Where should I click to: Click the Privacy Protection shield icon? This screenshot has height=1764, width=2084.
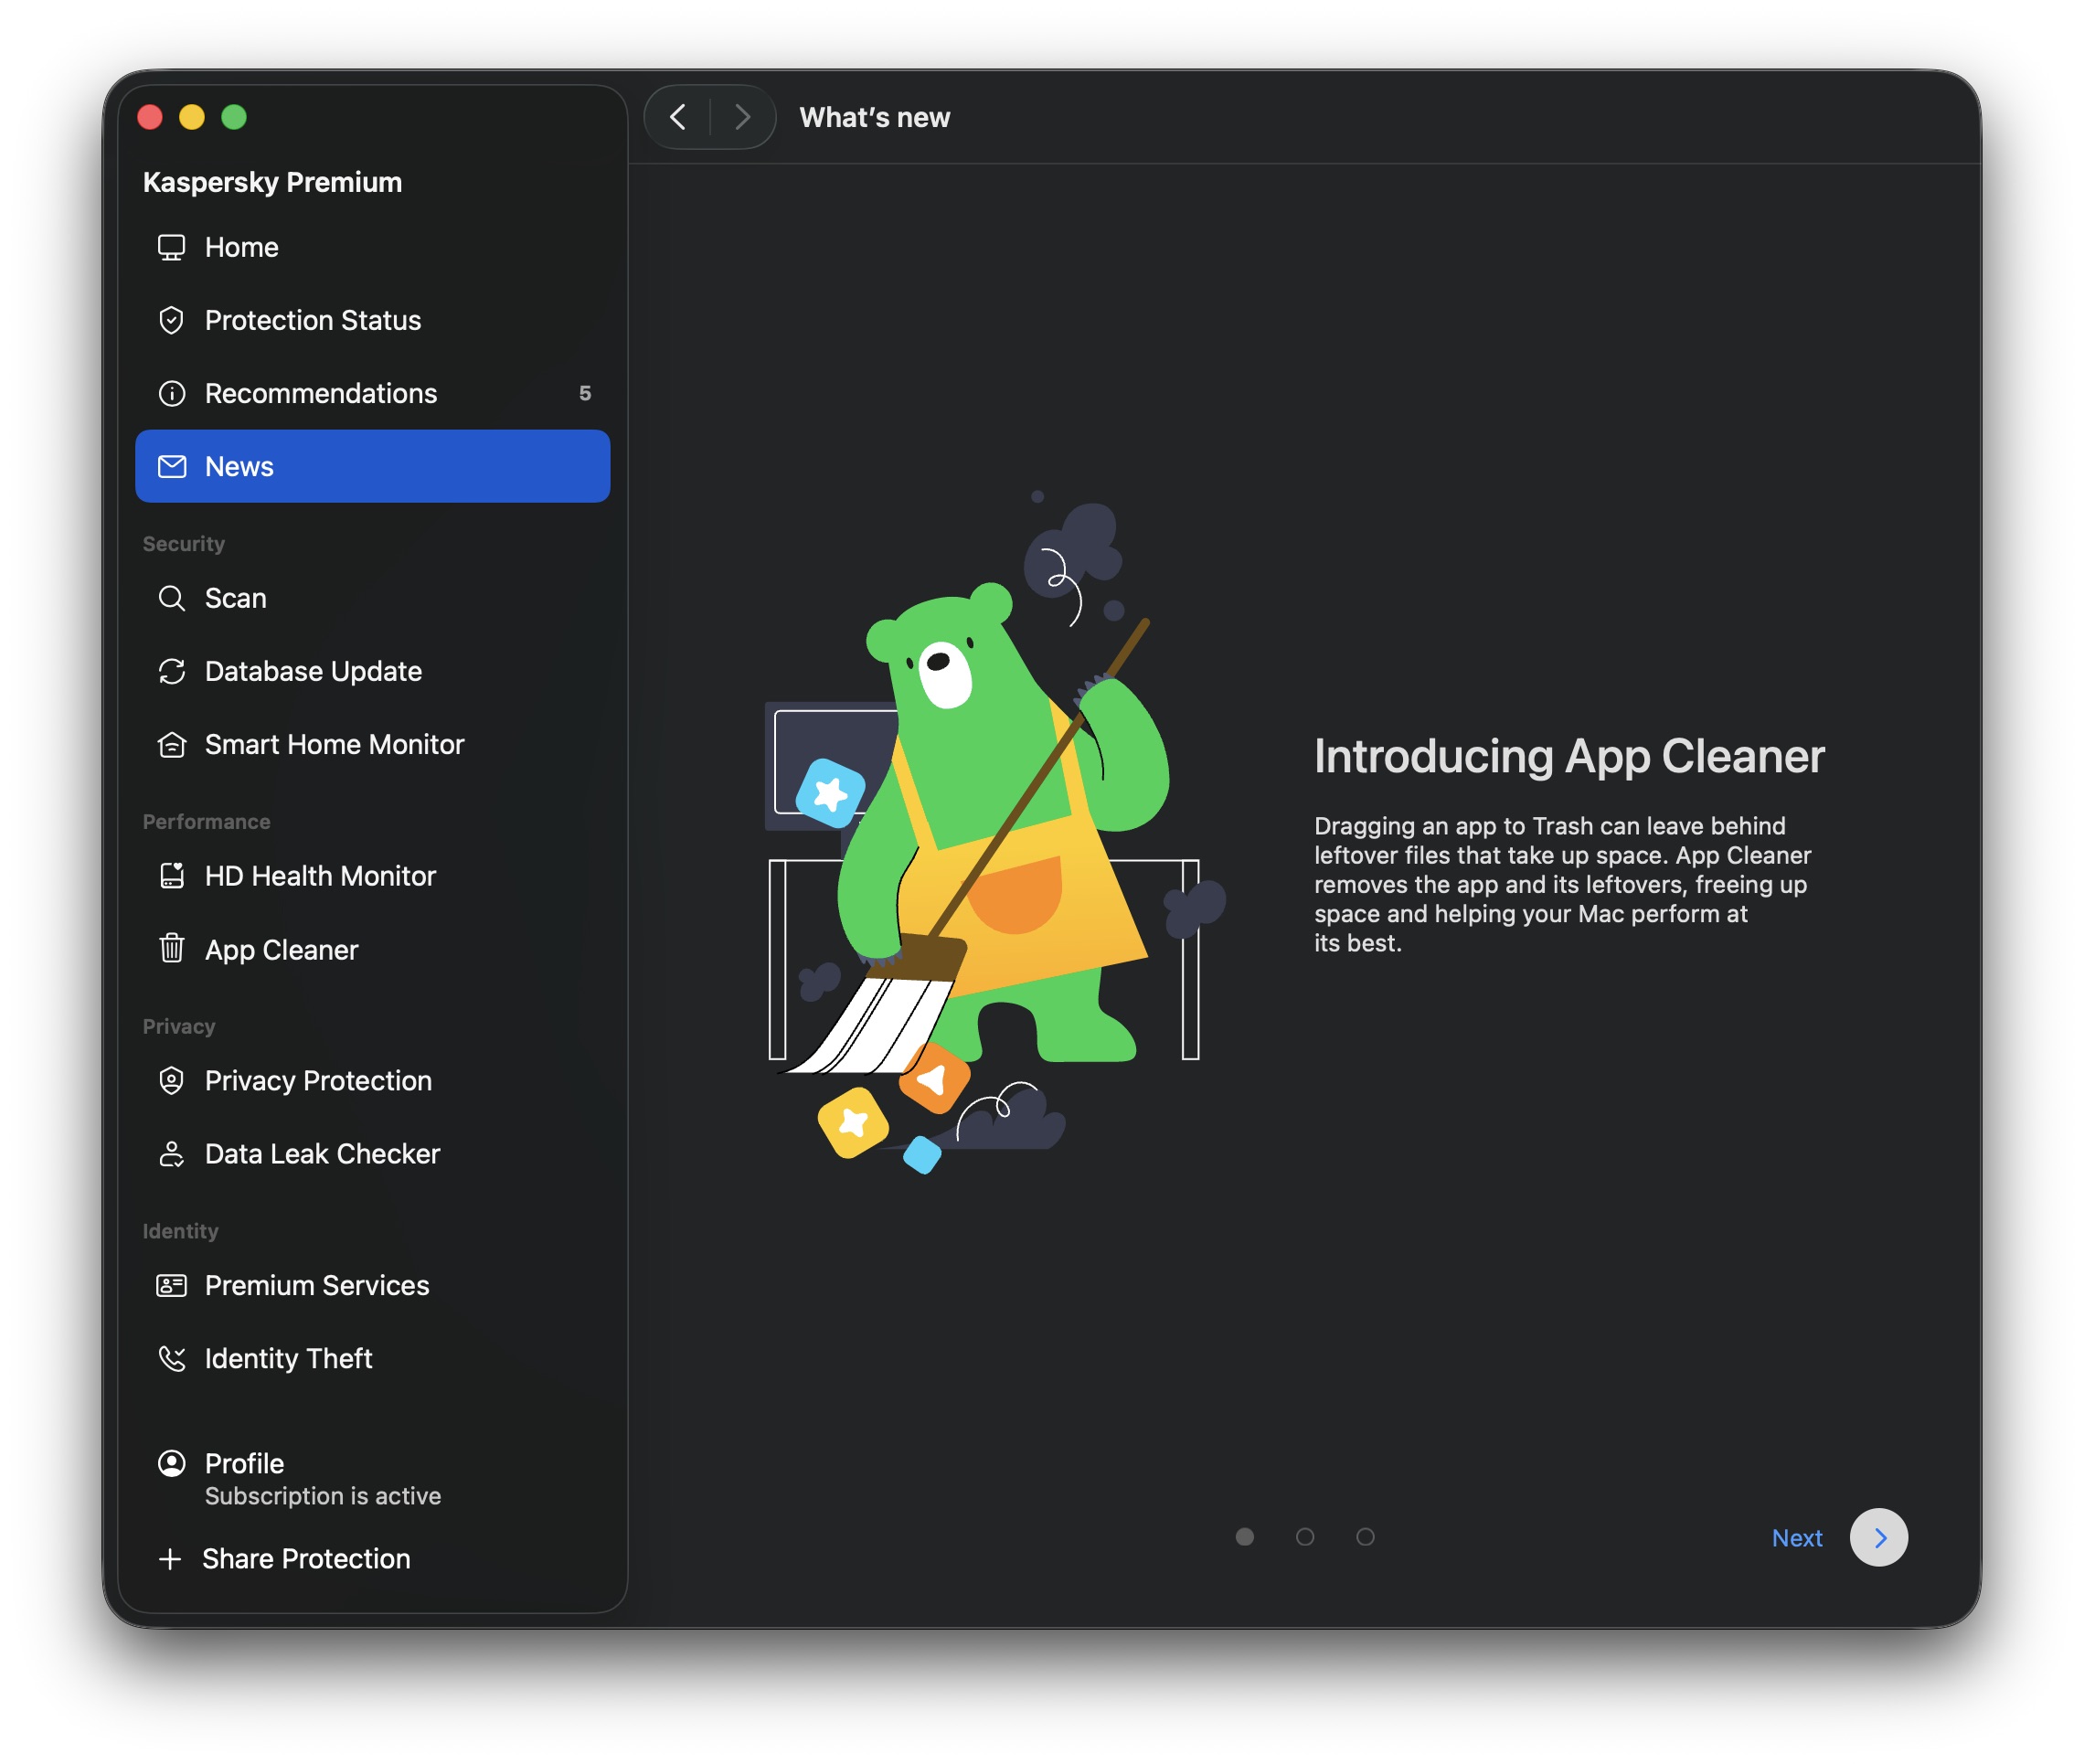(x=172, y=1081)
